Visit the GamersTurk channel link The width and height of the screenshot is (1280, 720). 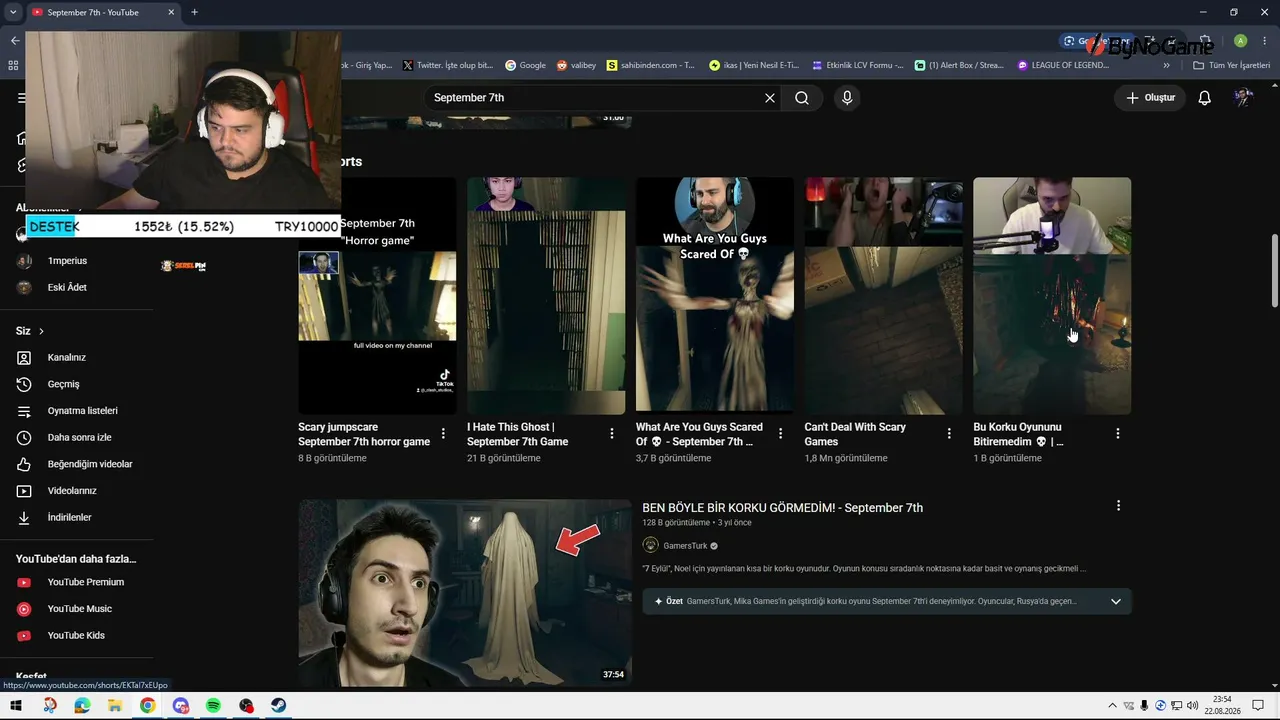tap(685, 546)
